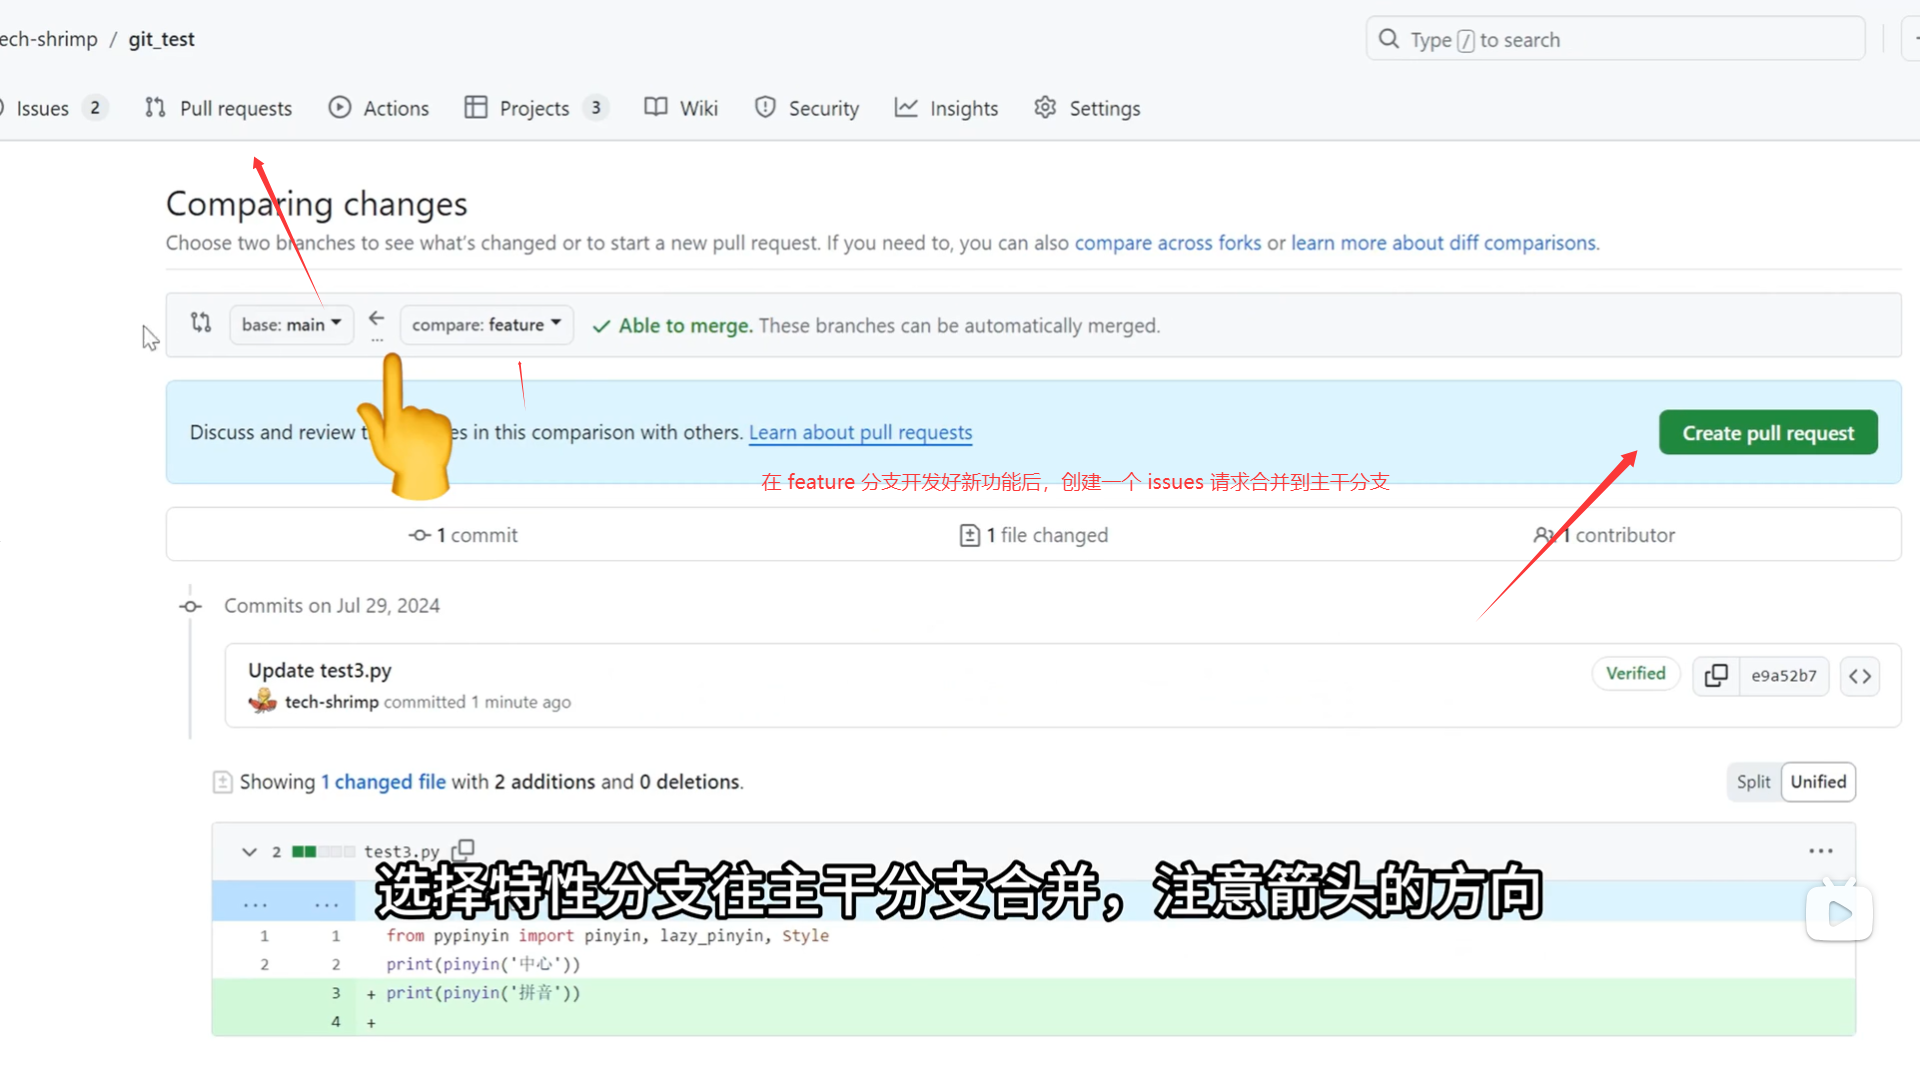This screenshot has width=1920, height=1080.
Task: Open Learn about pull requests link
Action: pyautogui.click(x=860, y=433)
